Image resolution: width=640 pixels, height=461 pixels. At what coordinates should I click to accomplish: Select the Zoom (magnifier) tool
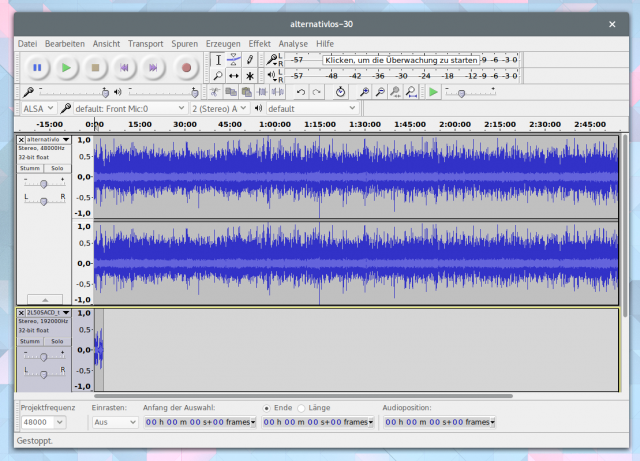(218, 76)
